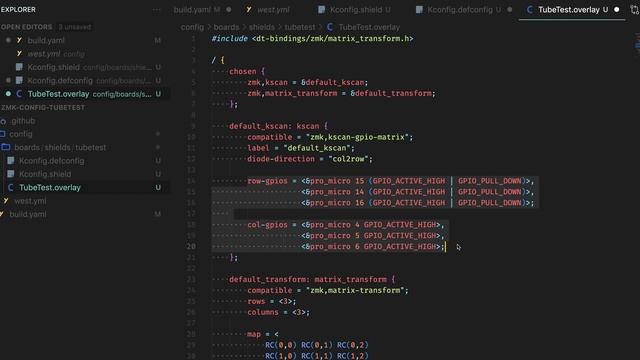Image resolution: width=640 pixels, height=360 pixels.
Task: Click file icon beside Kconfig.shield in Open Editors
Action: [19, 67]
